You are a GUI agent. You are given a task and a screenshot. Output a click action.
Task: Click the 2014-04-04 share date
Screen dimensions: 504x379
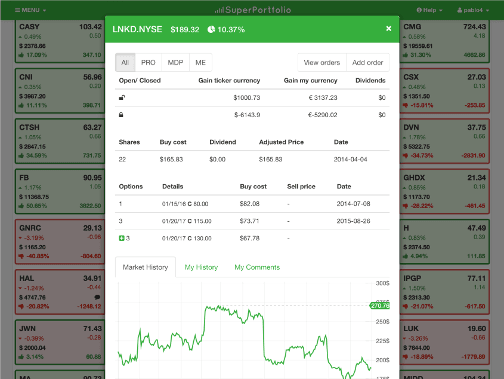point(350,159)
